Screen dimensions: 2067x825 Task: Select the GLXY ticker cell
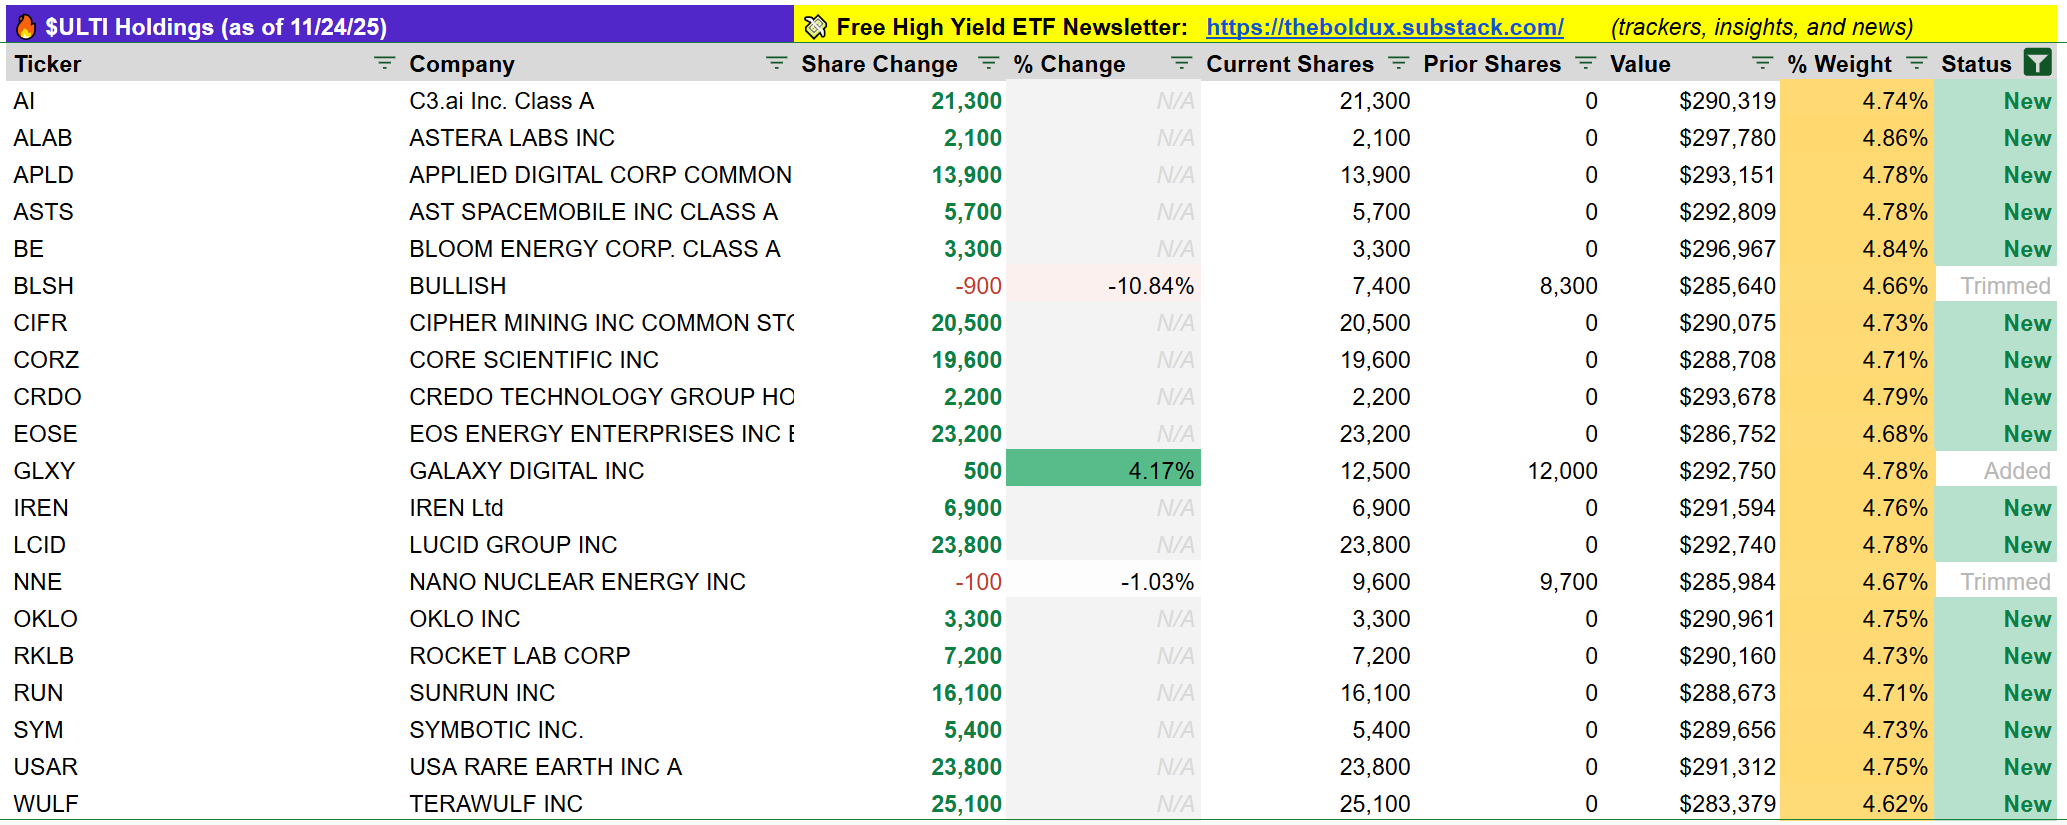tap(204, 471)
